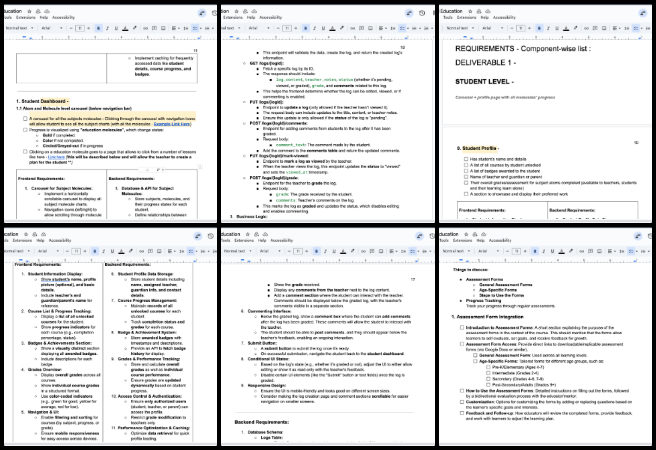The height and width of the screenshot is (450, 656).
Task: Pick highlight color in GET logs endpoint document toolbar
Action: [342, 28]
